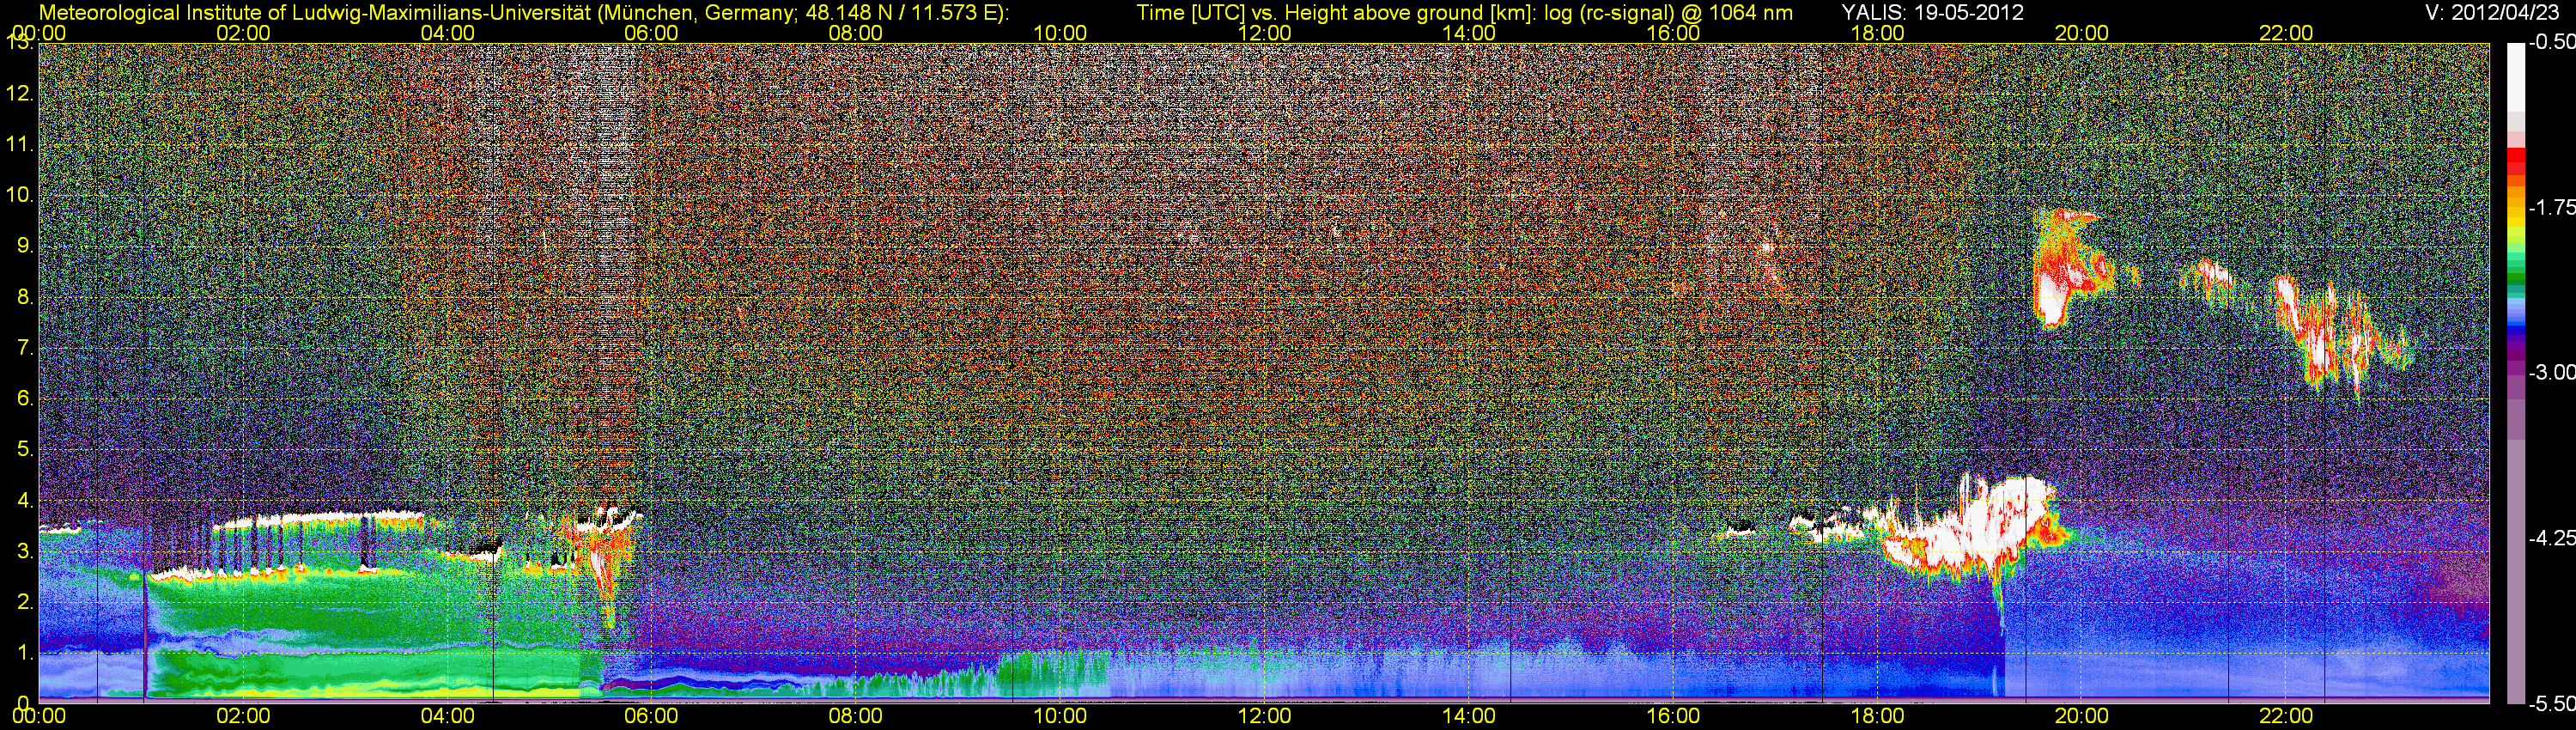
Task: Click the '00:00' label on the bottom time axis
Action: (39, 716)
